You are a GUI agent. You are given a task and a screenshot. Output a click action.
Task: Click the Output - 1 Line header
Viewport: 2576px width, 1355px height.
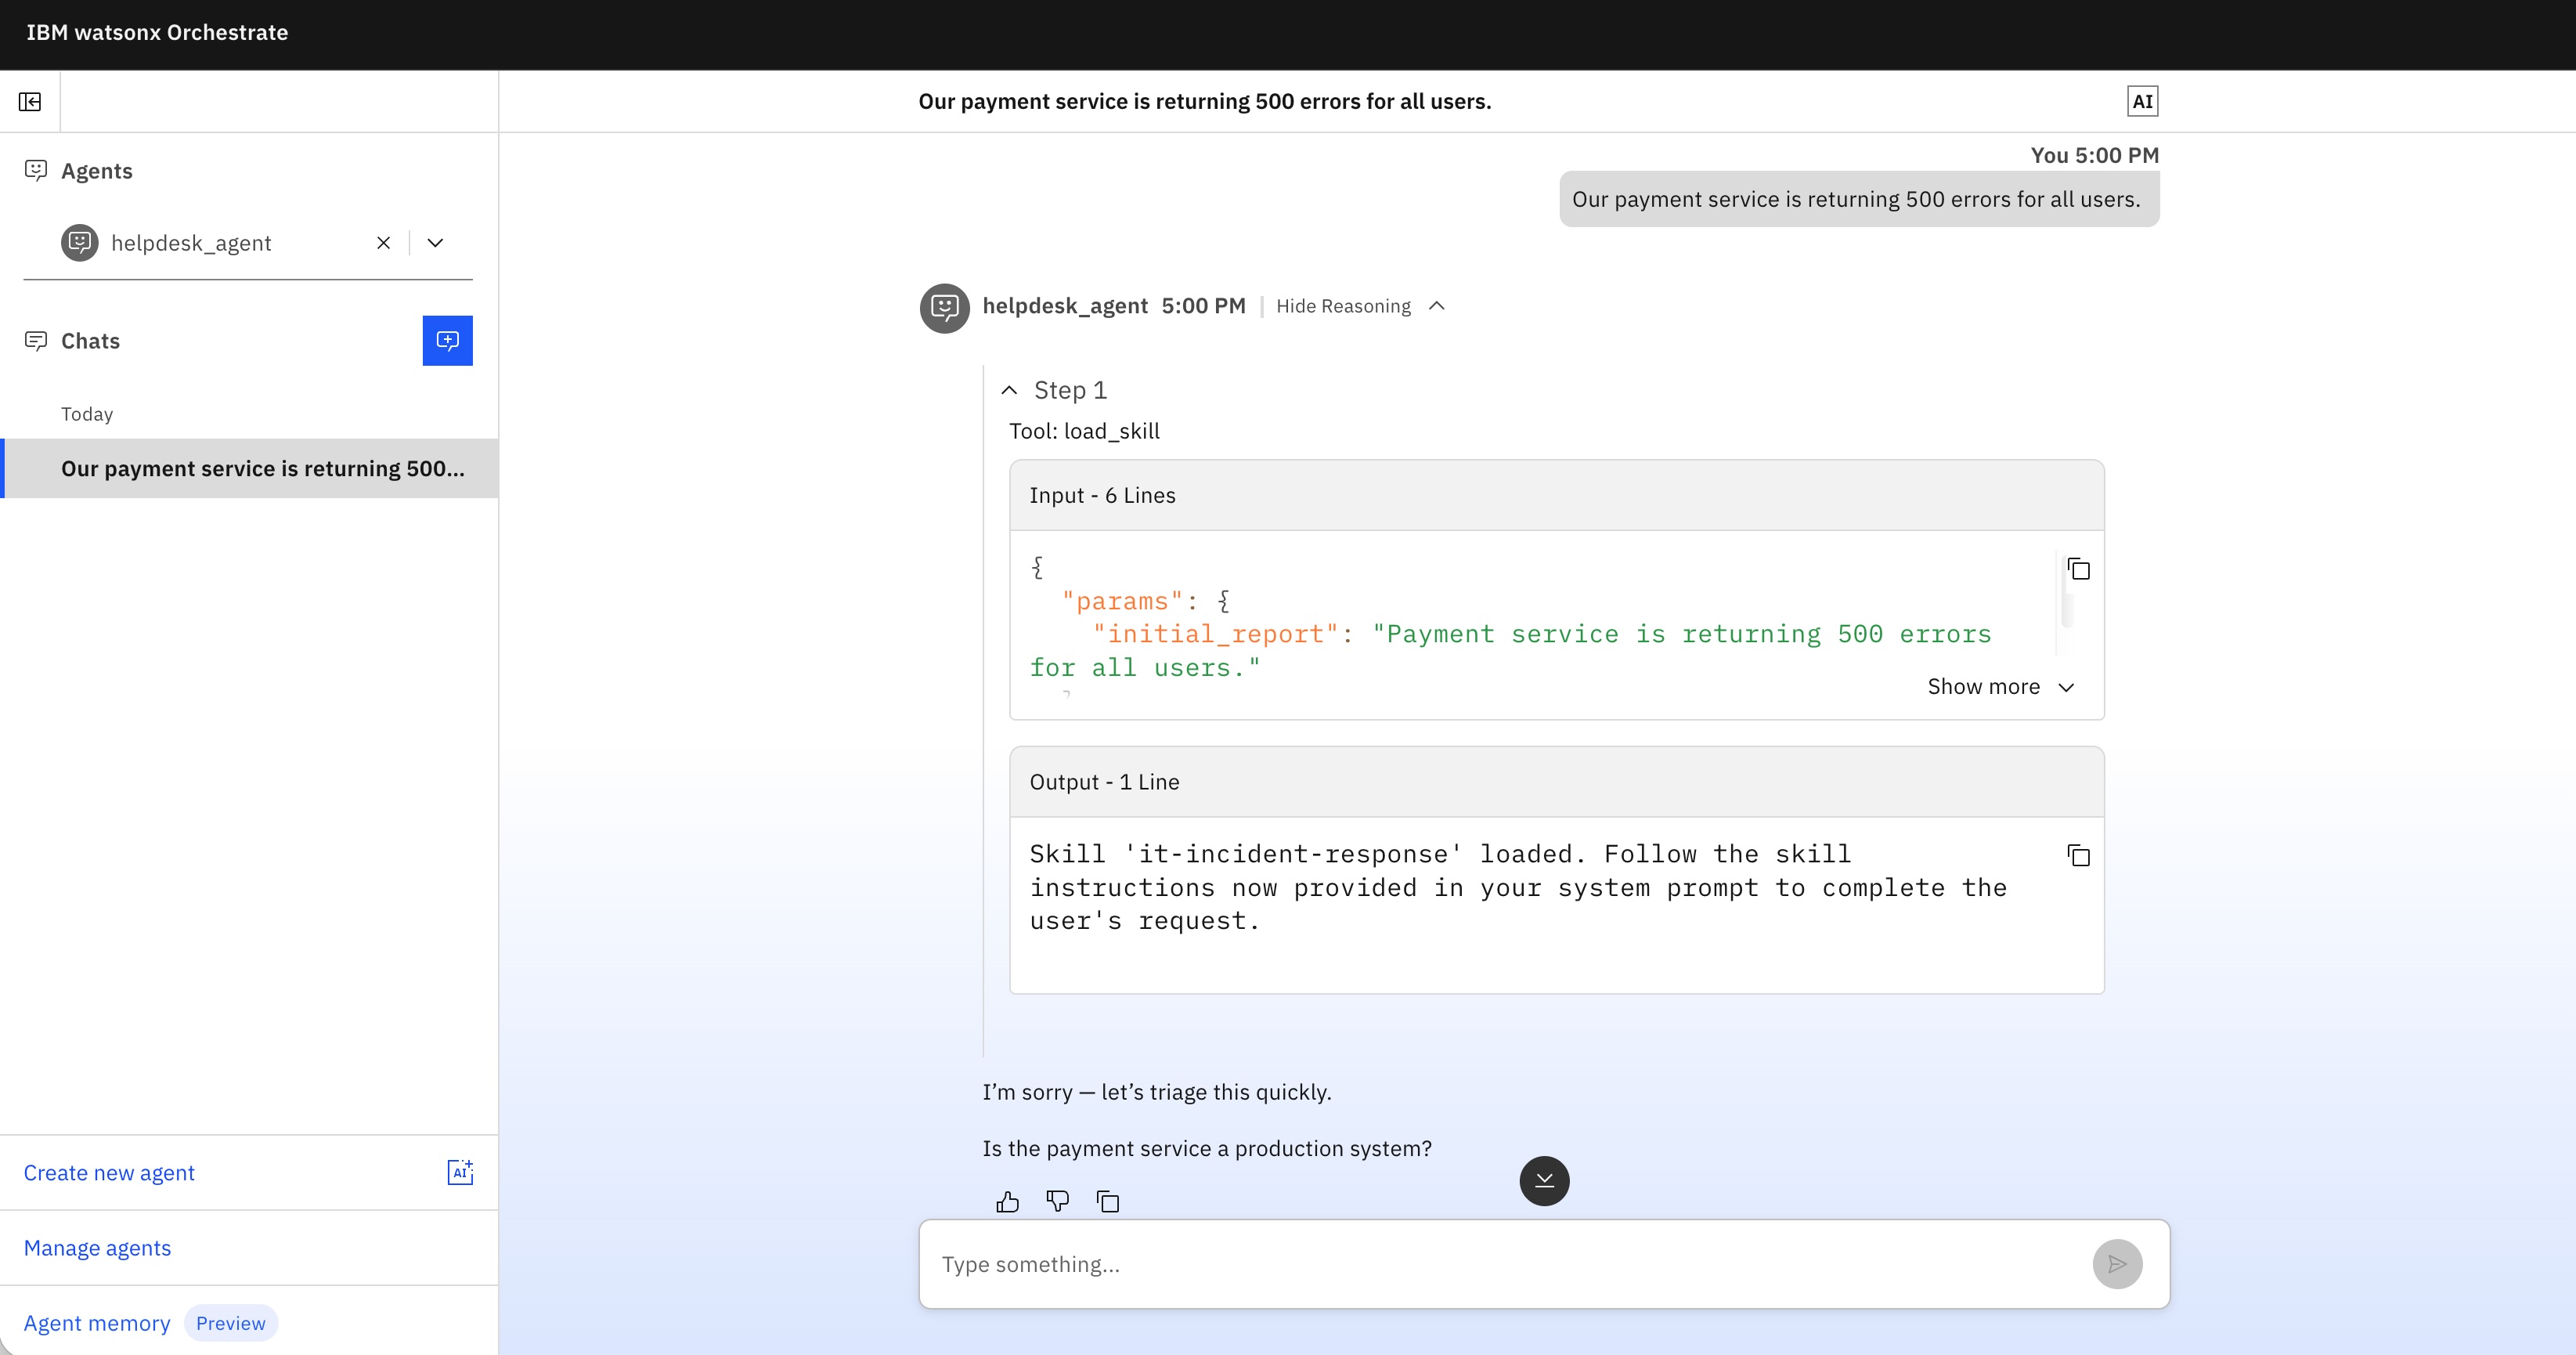tap(1556, 782)
